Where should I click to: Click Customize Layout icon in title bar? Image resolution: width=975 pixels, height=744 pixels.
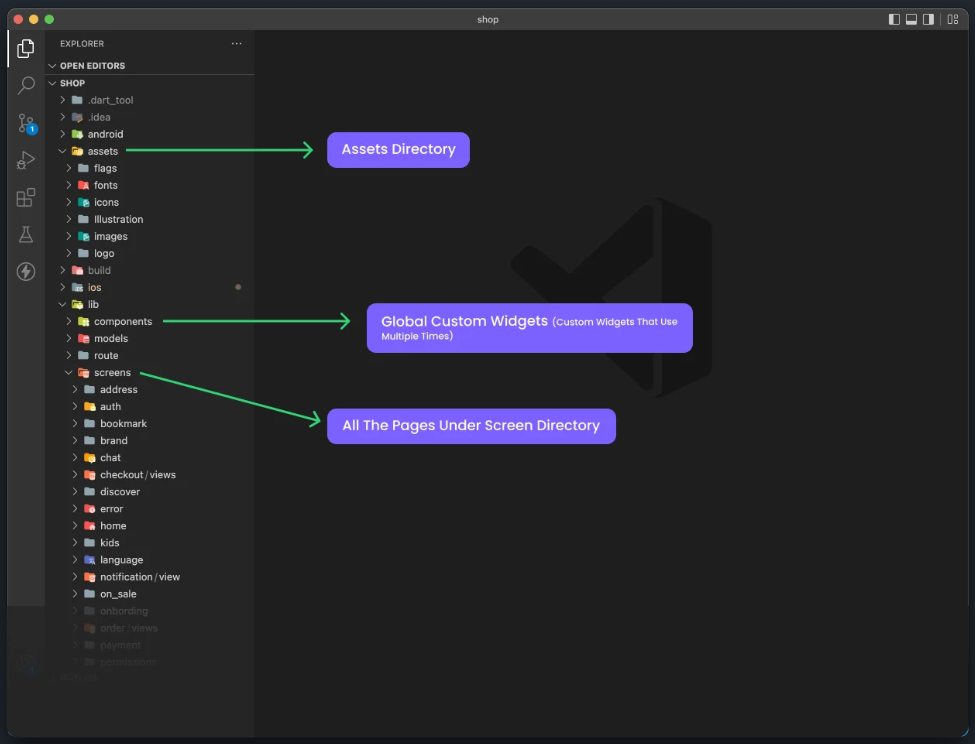(x=953, y=19)
